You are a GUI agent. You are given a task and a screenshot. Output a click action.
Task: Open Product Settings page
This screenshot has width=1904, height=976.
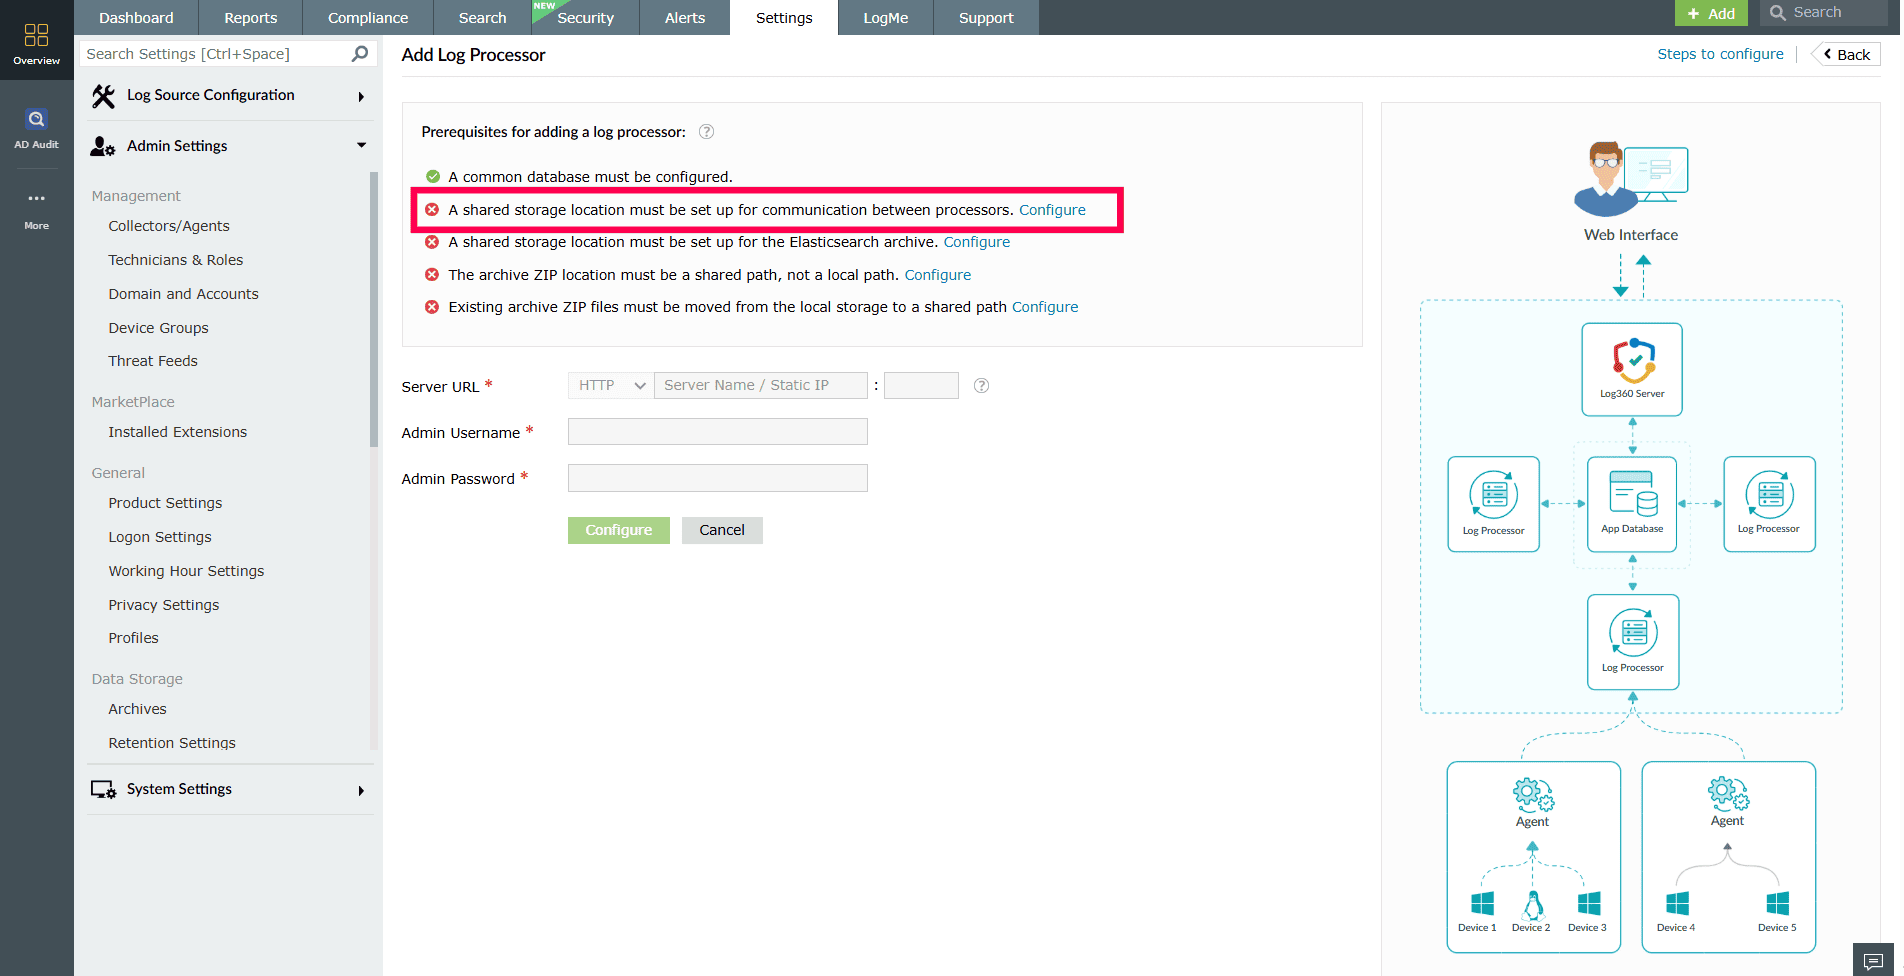(165, 503)
